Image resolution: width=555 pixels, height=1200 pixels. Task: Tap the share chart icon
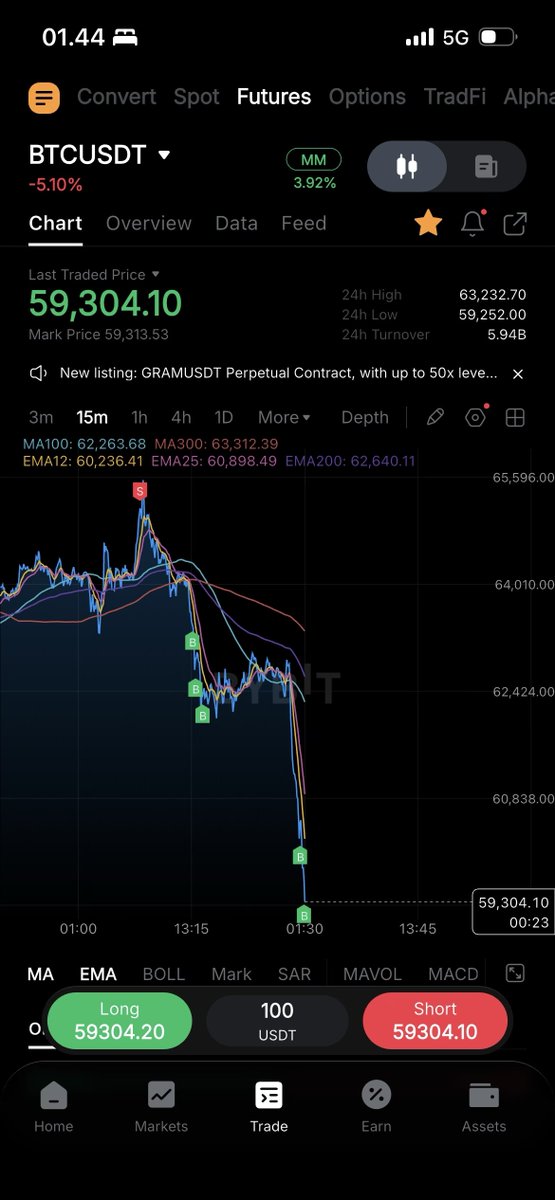[515, 223]
